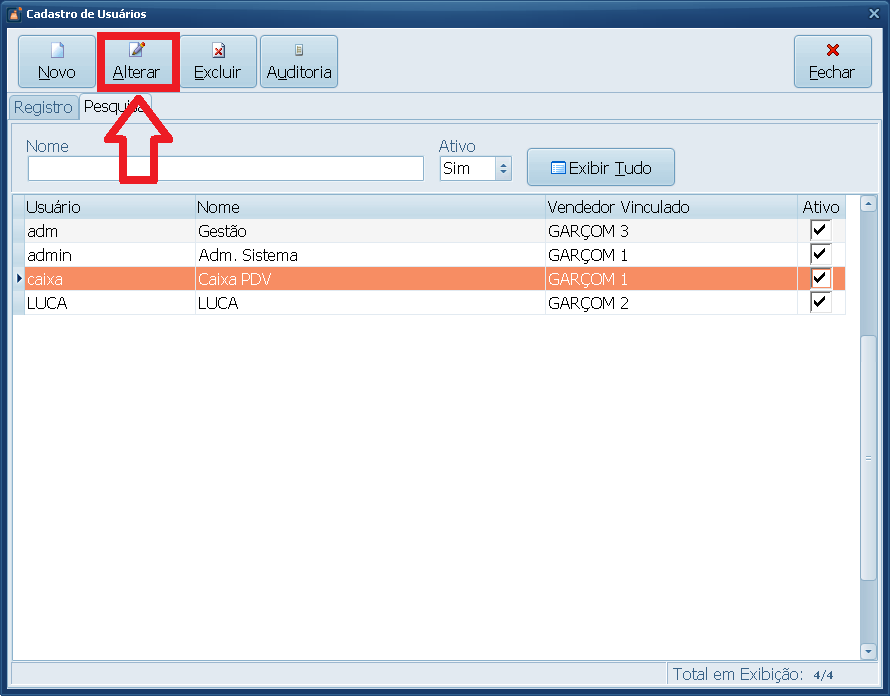Viewport: 890px width, 696px height.
Task: Toggle Ativo checkbox for adm user
Action: (x=821, y=230)
